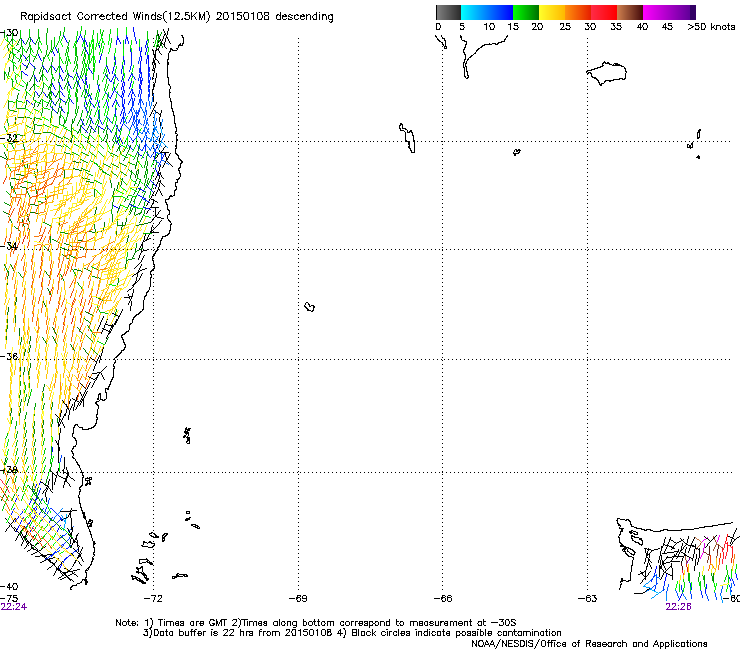Click the '-75' longitude label

9,598
